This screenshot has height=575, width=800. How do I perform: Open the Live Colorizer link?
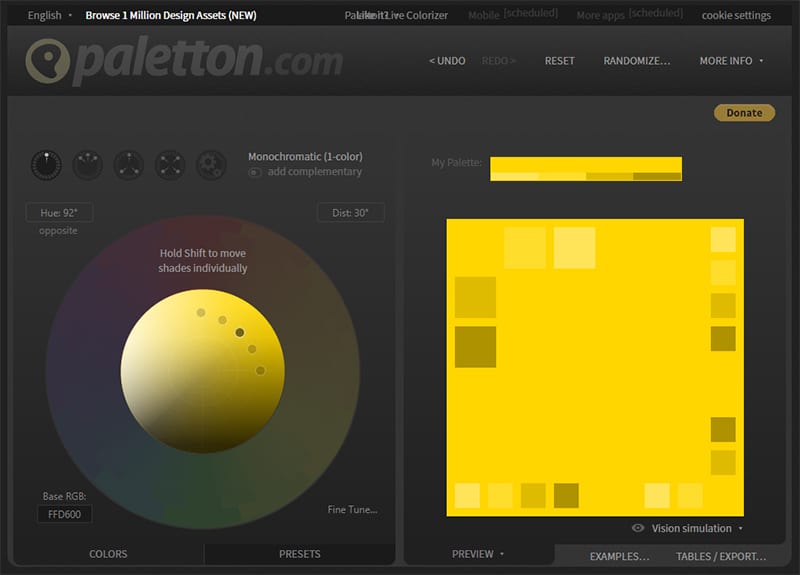click(x=416, y=15)
